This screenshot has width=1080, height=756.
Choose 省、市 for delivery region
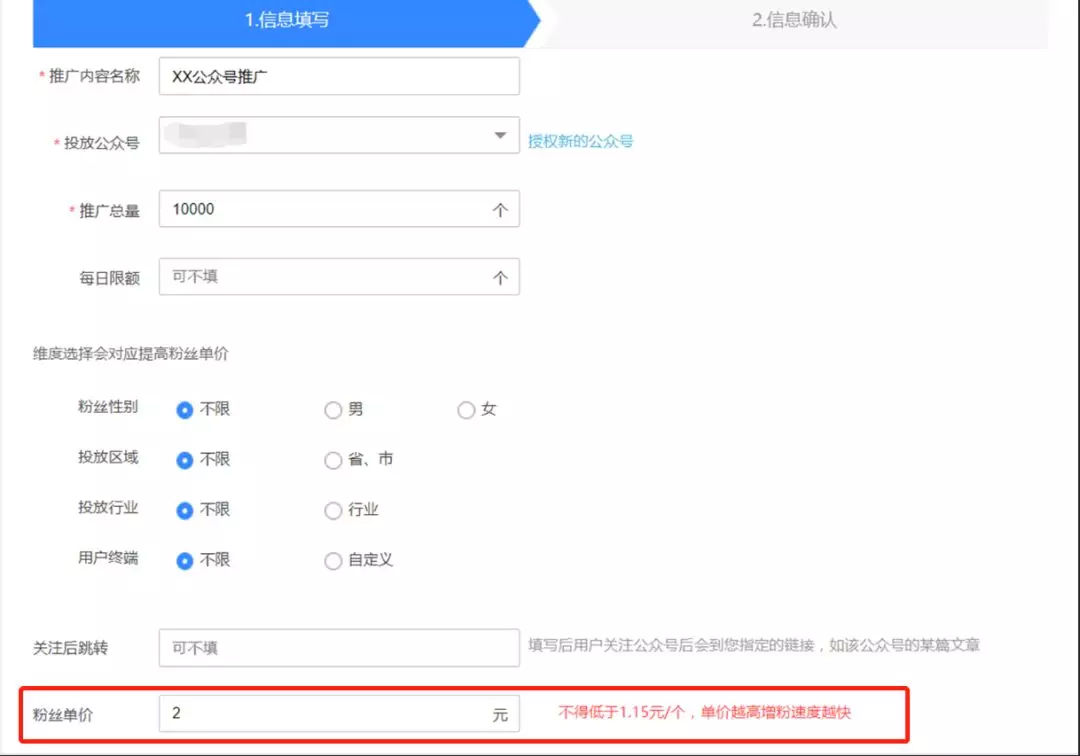coord(333,460)
